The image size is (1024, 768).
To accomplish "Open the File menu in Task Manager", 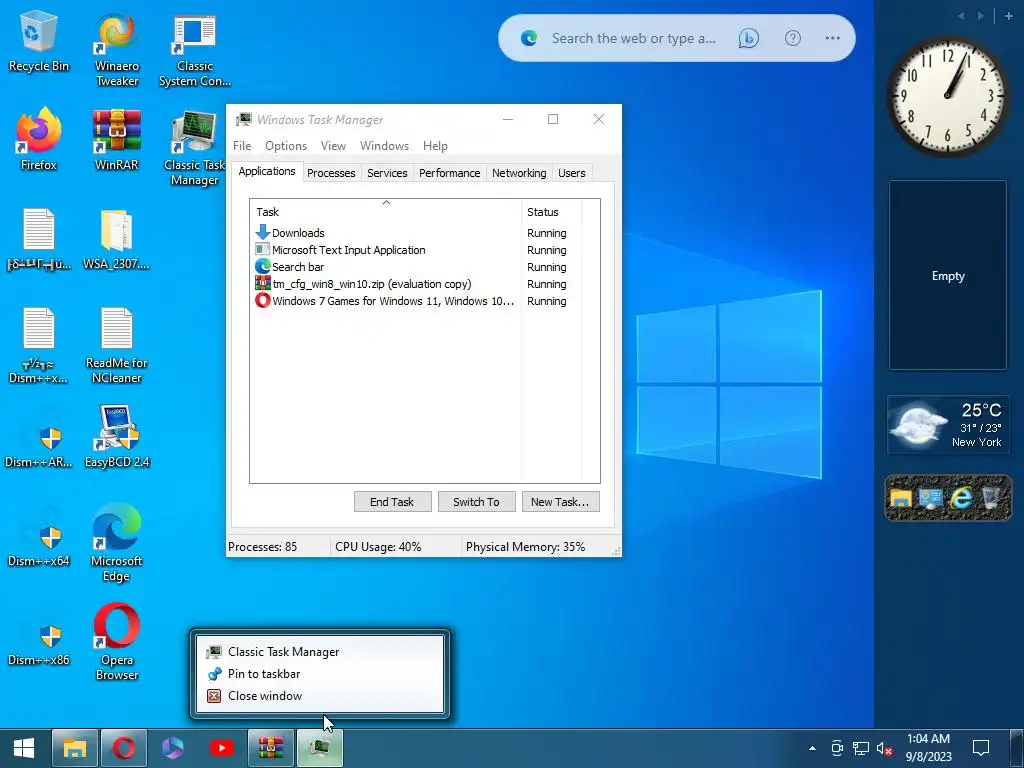I will point(242,146).
